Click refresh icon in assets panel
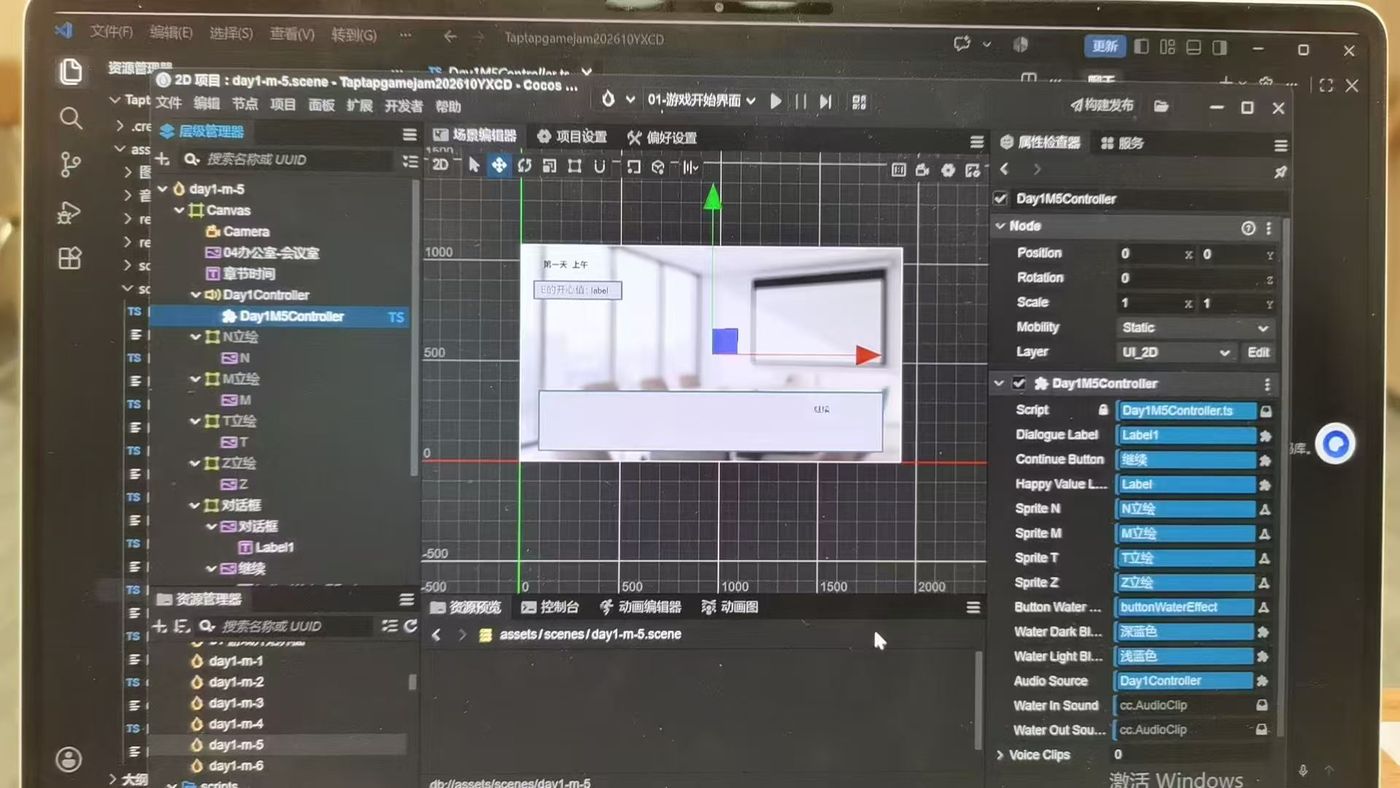 [x=410, y=626]
